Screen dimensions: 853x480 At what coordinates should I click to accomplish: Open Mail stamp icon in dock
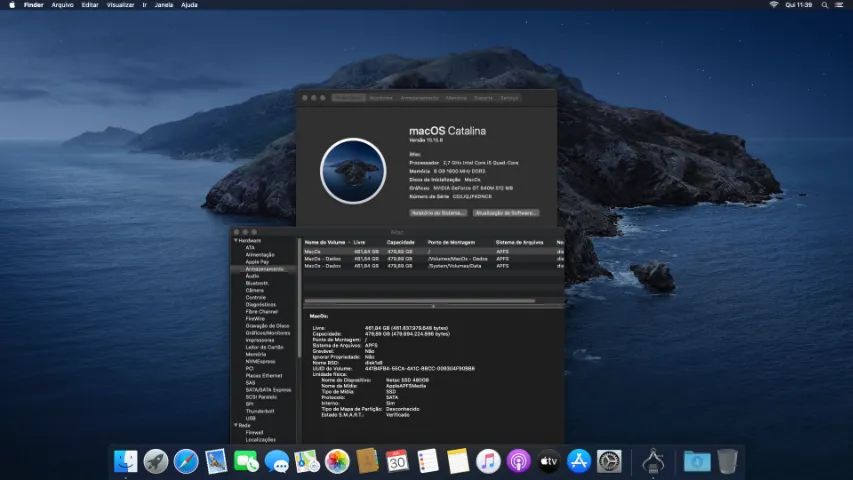(x=216, y=461)
